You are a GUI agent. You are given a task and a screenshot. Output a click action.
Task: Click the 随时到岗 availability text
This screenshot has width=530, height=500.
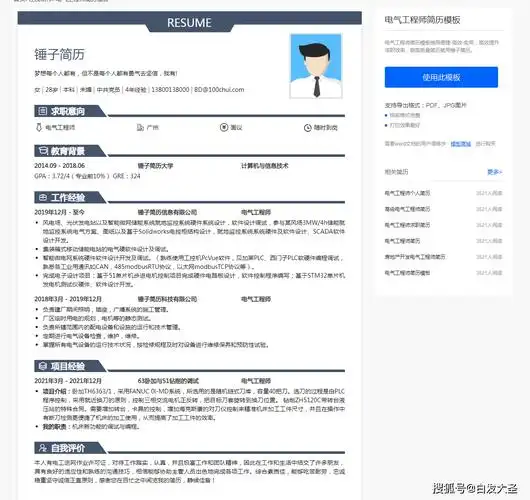(x=326, y=128)
